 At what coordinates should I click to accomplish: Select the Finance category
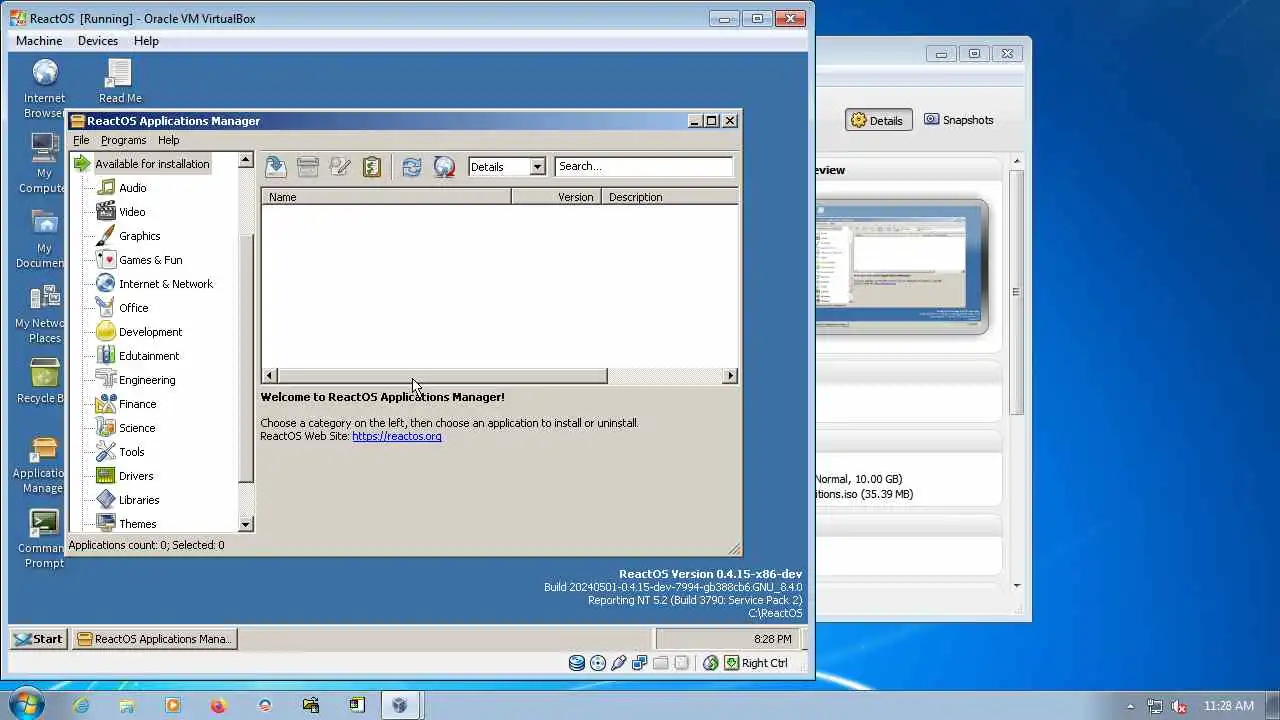137,404
